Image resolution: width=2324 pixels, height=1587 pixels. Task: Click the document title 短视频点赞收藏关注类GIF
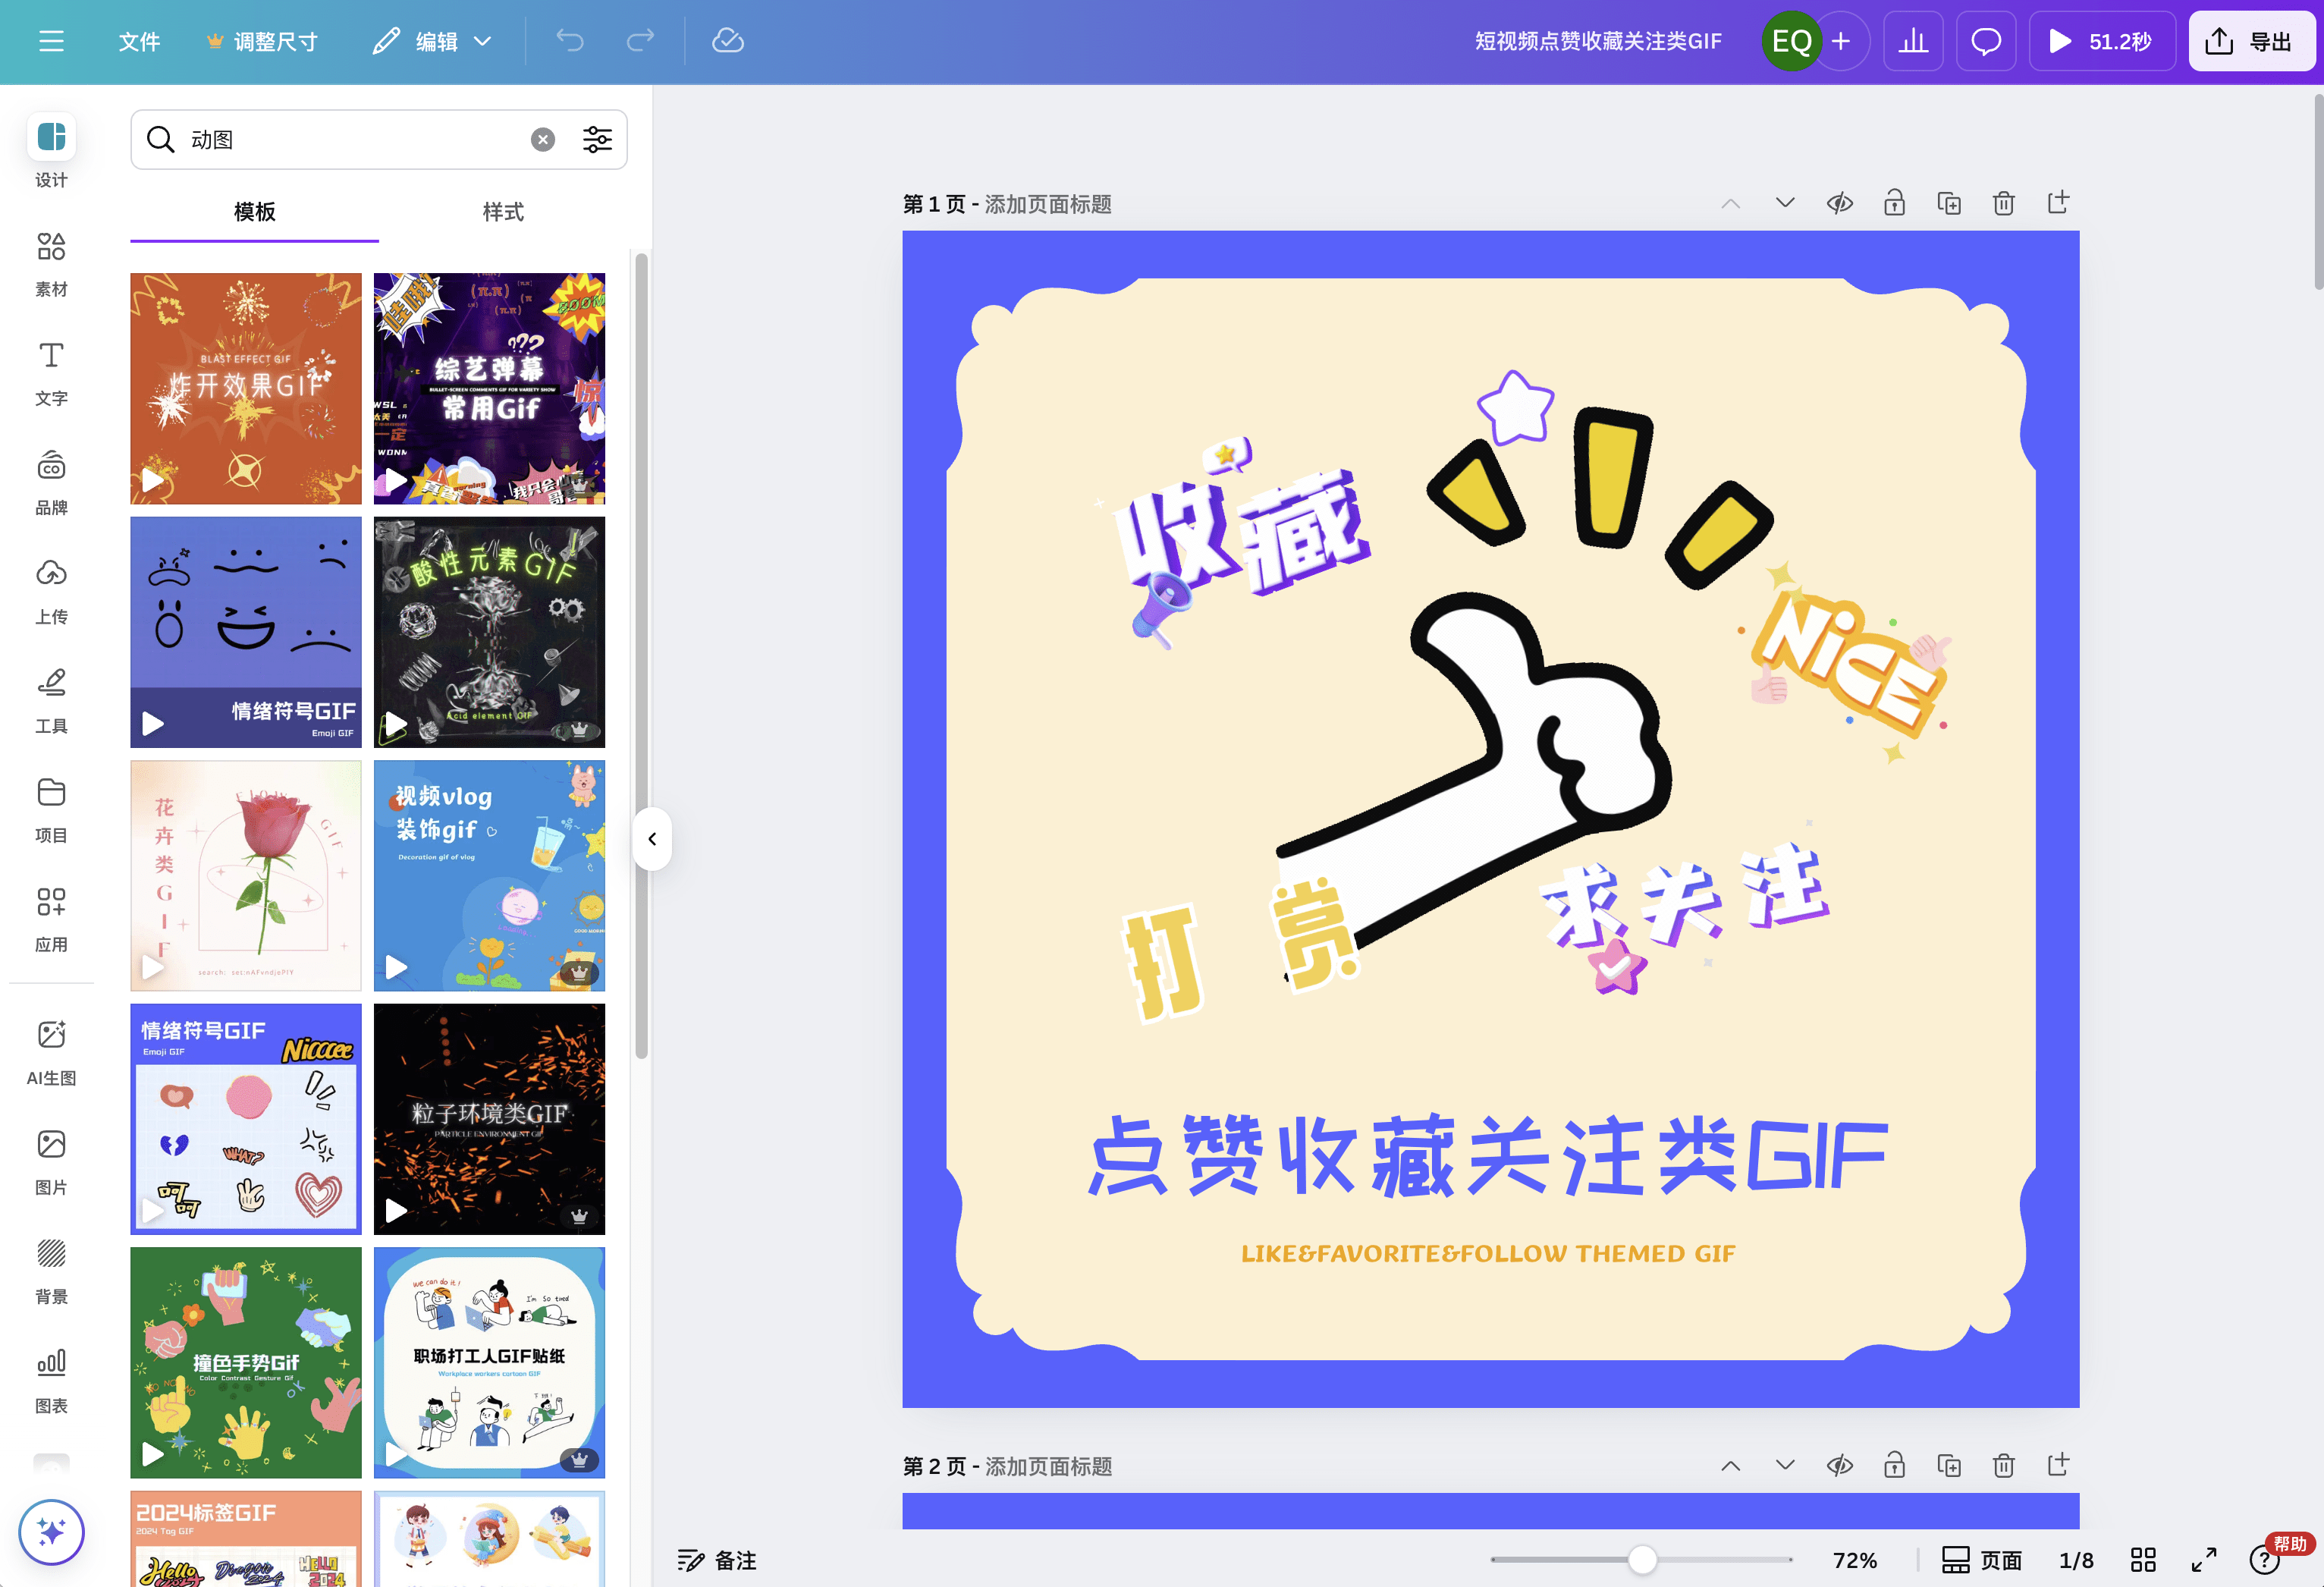coord(1598,41)
